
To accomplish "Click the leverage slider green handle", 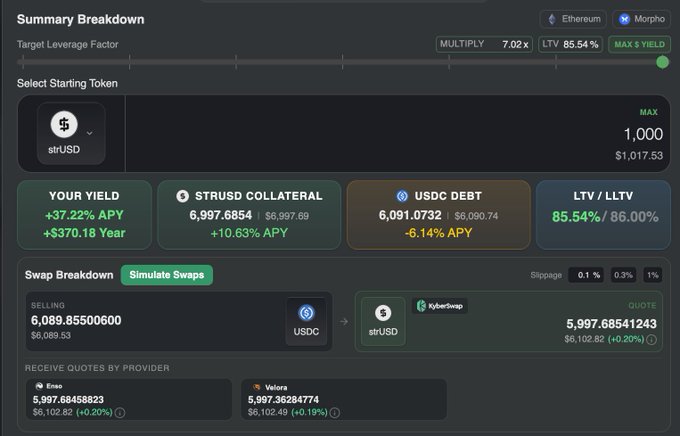I will 662,62.
